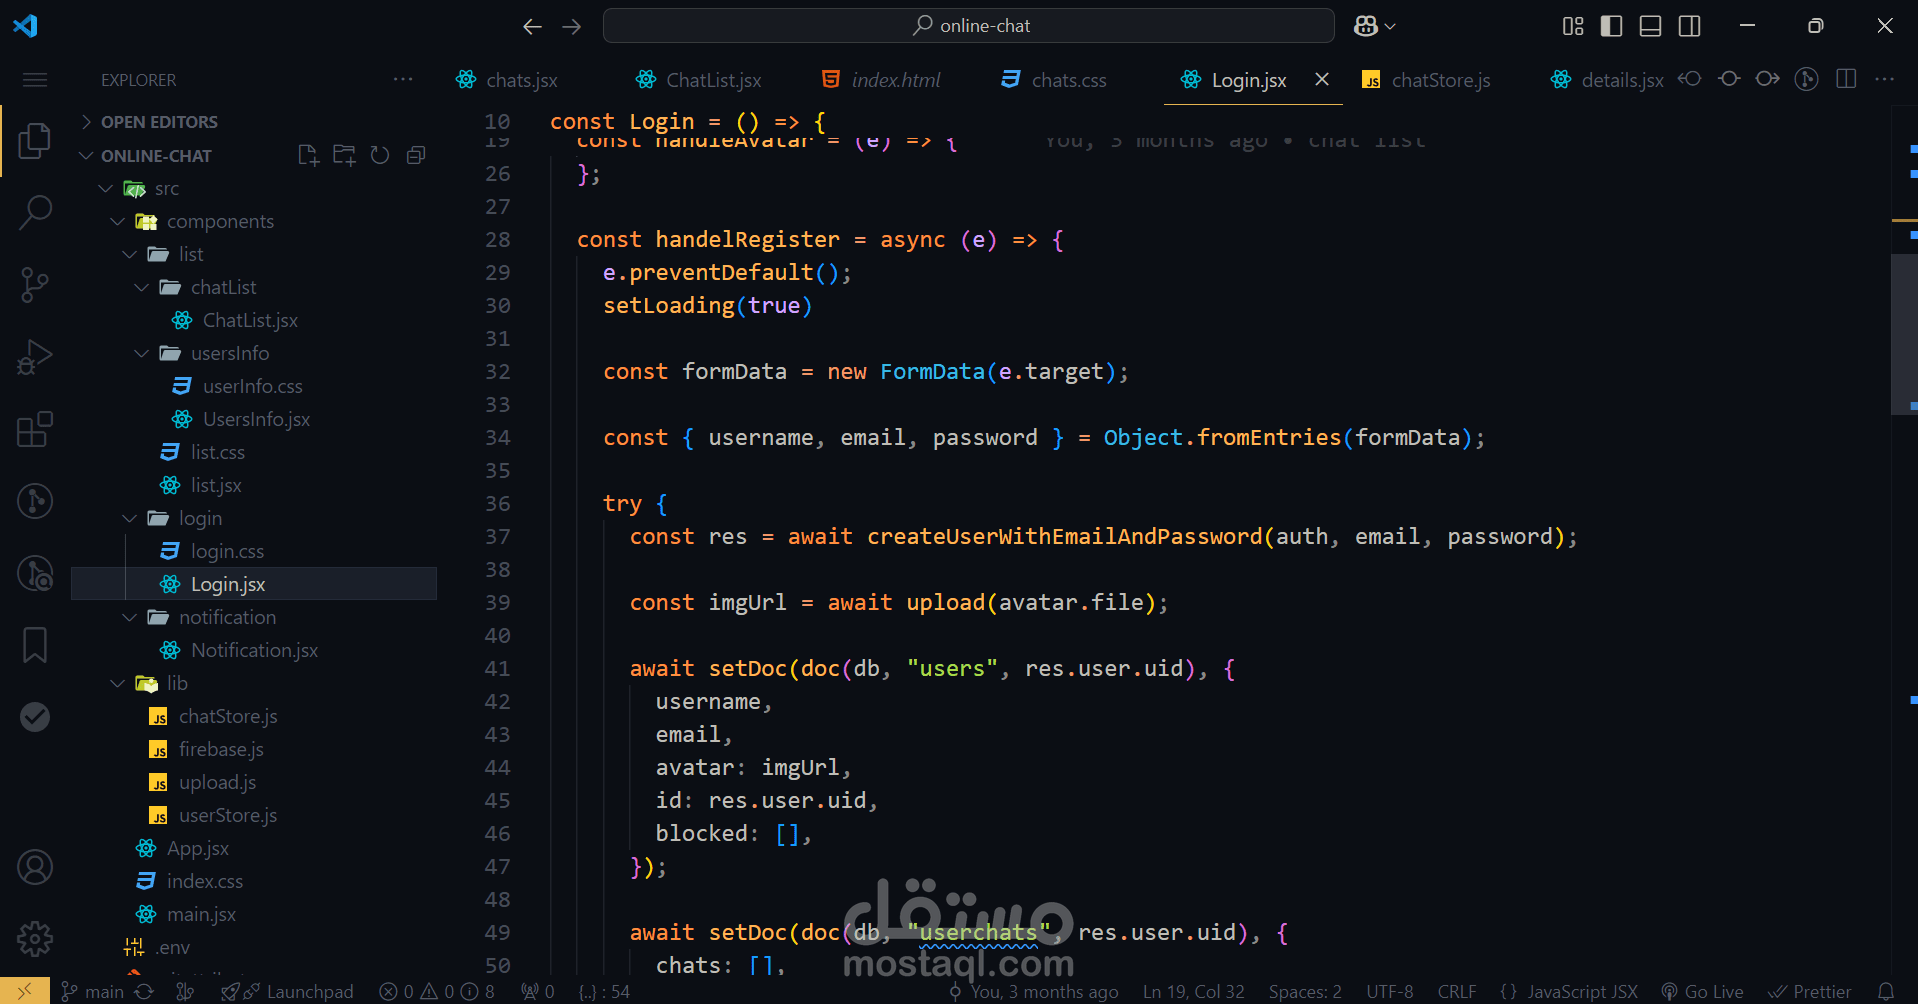
Task: Collapse all folders in Explorer
Action: pos(416,155)
